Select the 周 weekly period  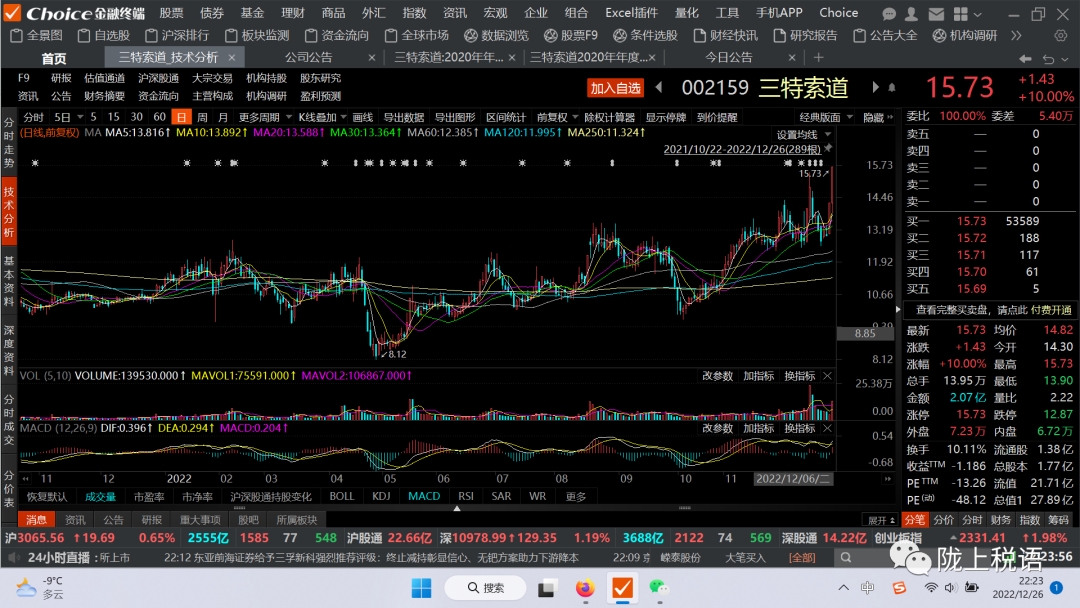202,118
